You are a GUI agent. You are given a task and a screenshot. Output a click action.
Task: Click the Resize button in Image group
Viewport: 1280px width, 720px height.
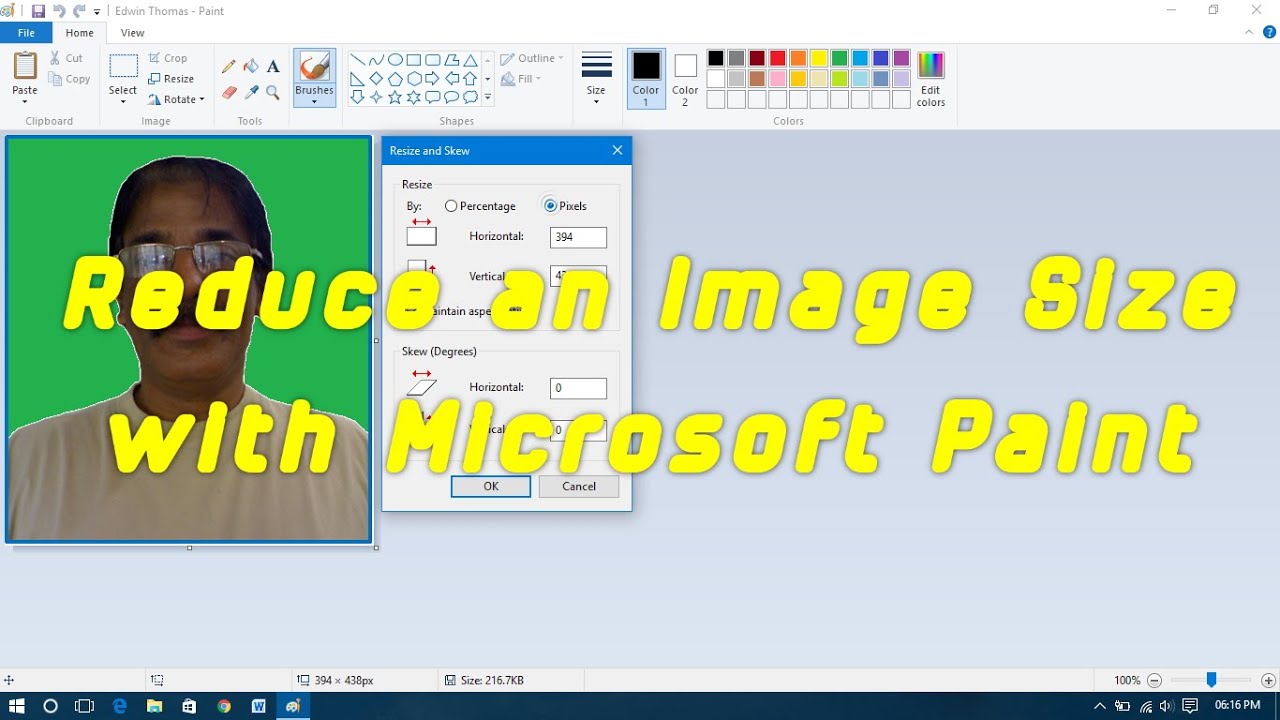pyautogui.click(x=171, y=79)
